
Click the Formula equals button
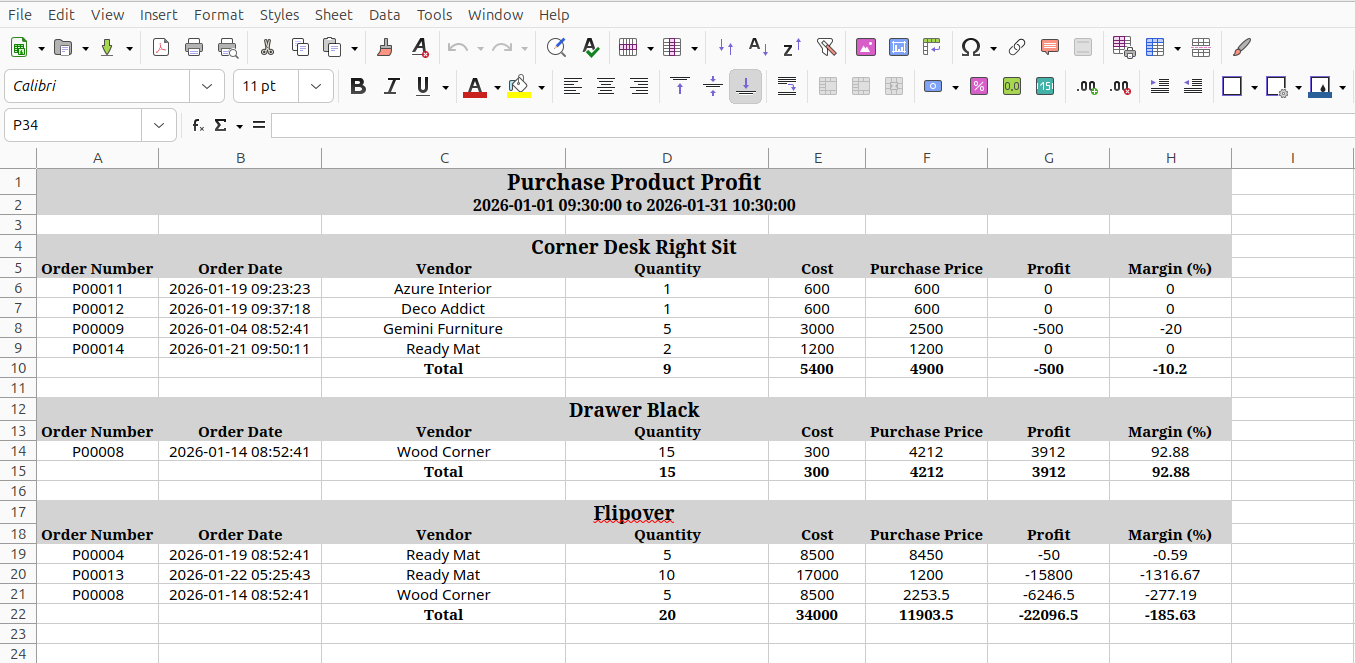tap(258, 125)
